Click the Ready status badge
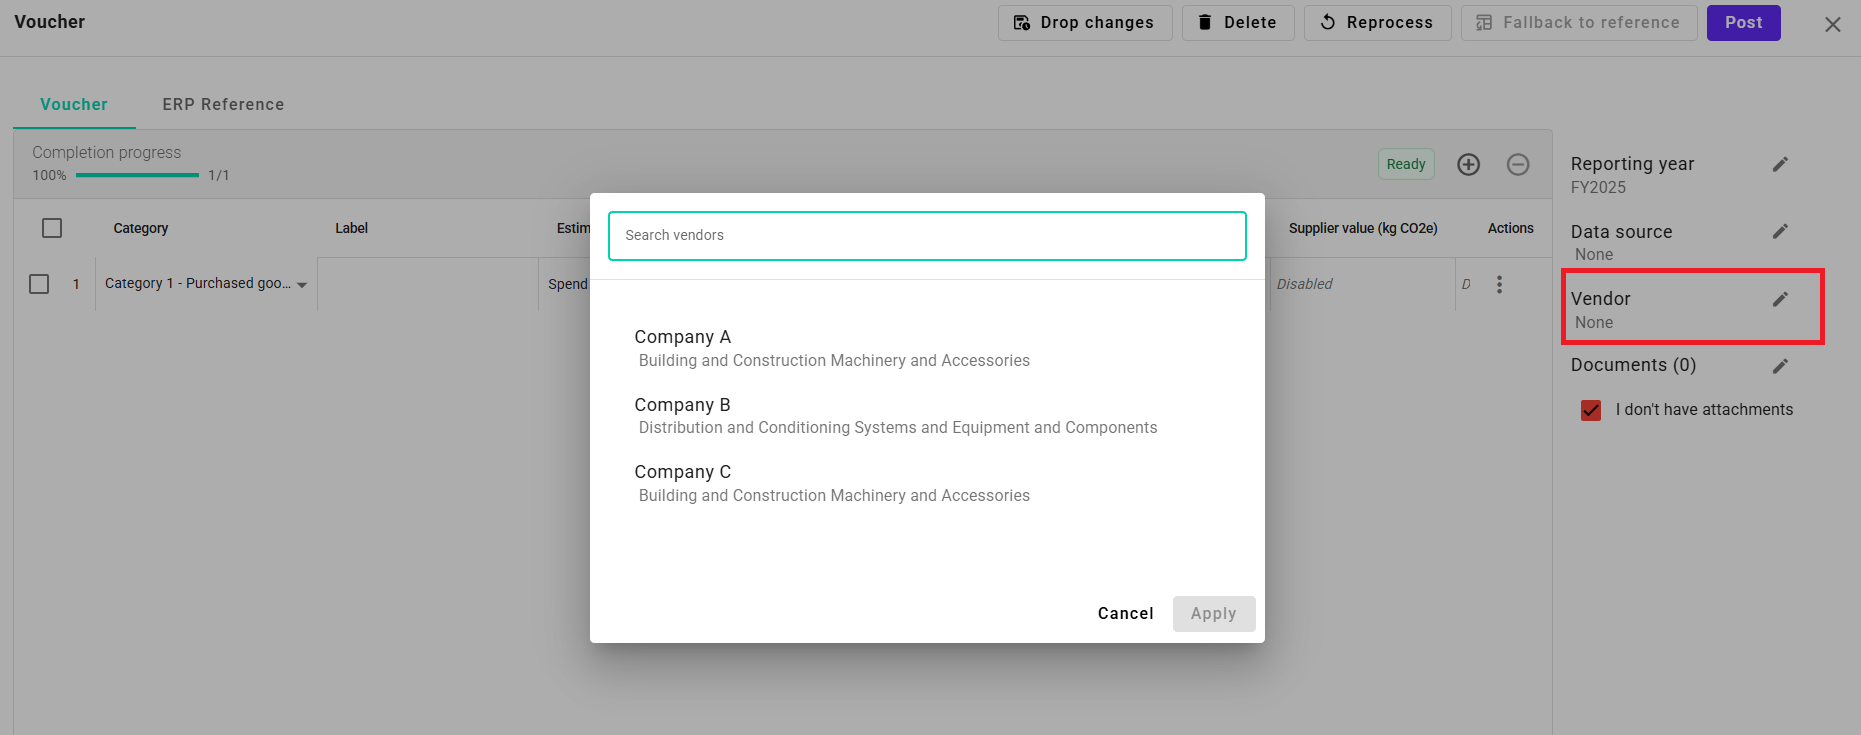The height and width of the screenshot is (735, 1861). [1406, 164]
